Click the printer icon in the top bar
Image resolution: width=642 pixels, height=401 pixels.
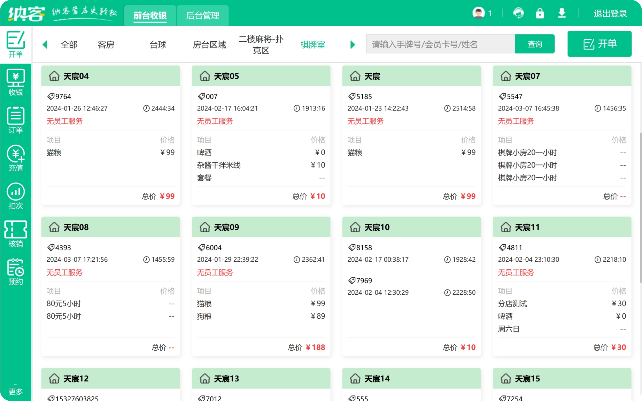point(517,13)
